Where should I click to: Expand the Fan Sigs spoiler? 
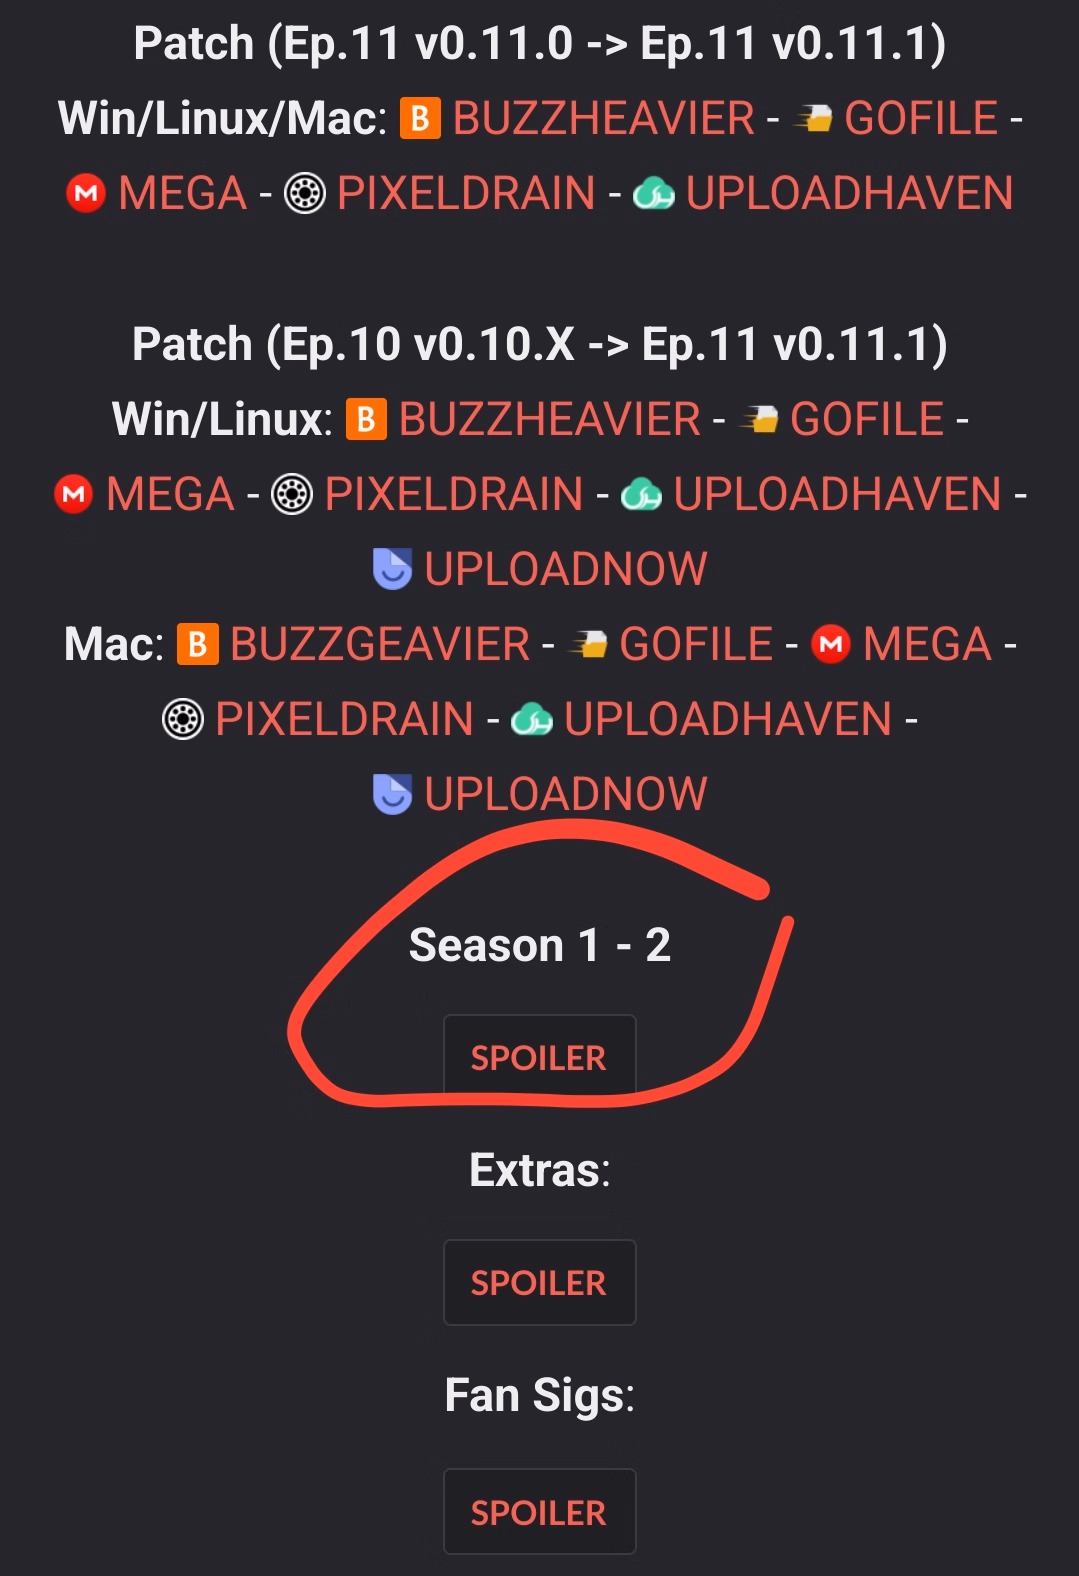pyautogui.click(x=539, y=1512)
